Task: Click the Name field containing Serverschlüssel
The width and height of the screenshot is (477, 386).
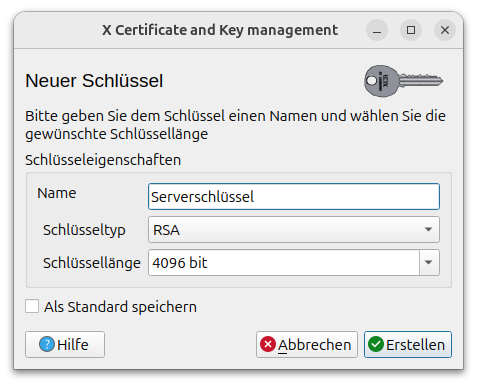Action: (294, 196)
